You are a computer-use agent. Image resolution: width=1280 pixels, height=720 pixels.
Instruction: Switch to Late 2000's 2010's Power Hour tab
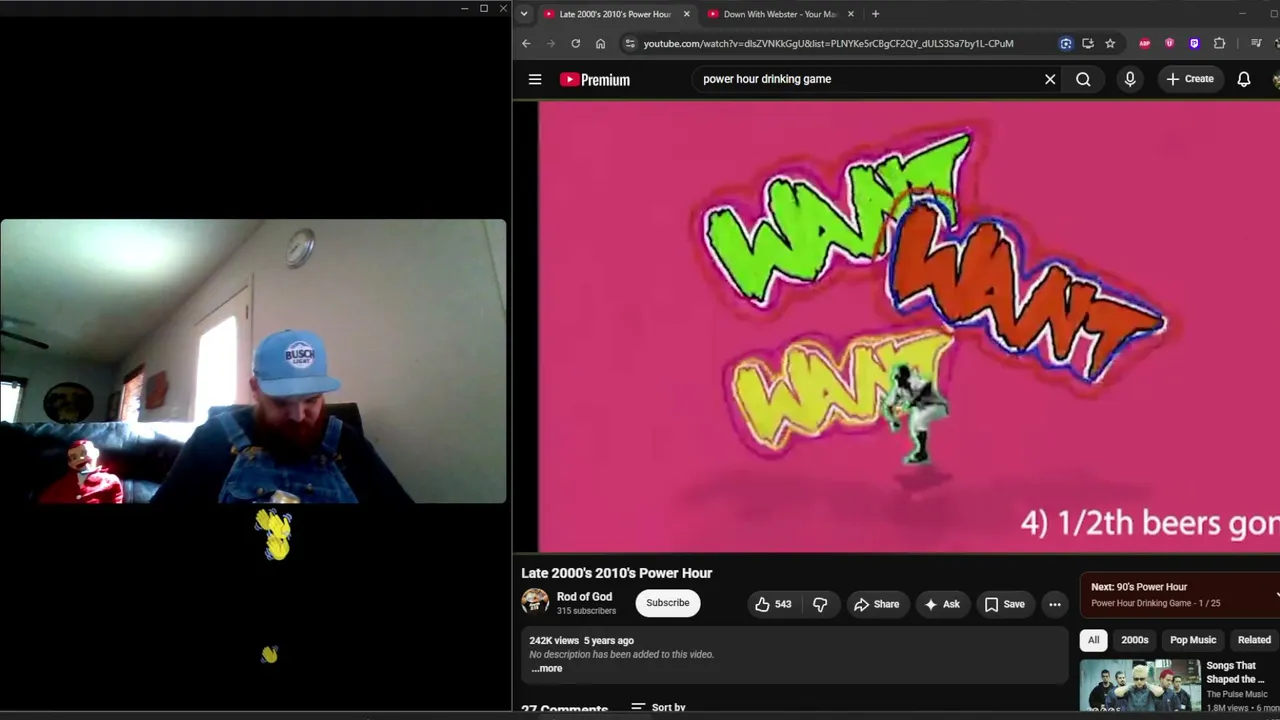pos(616,14)
